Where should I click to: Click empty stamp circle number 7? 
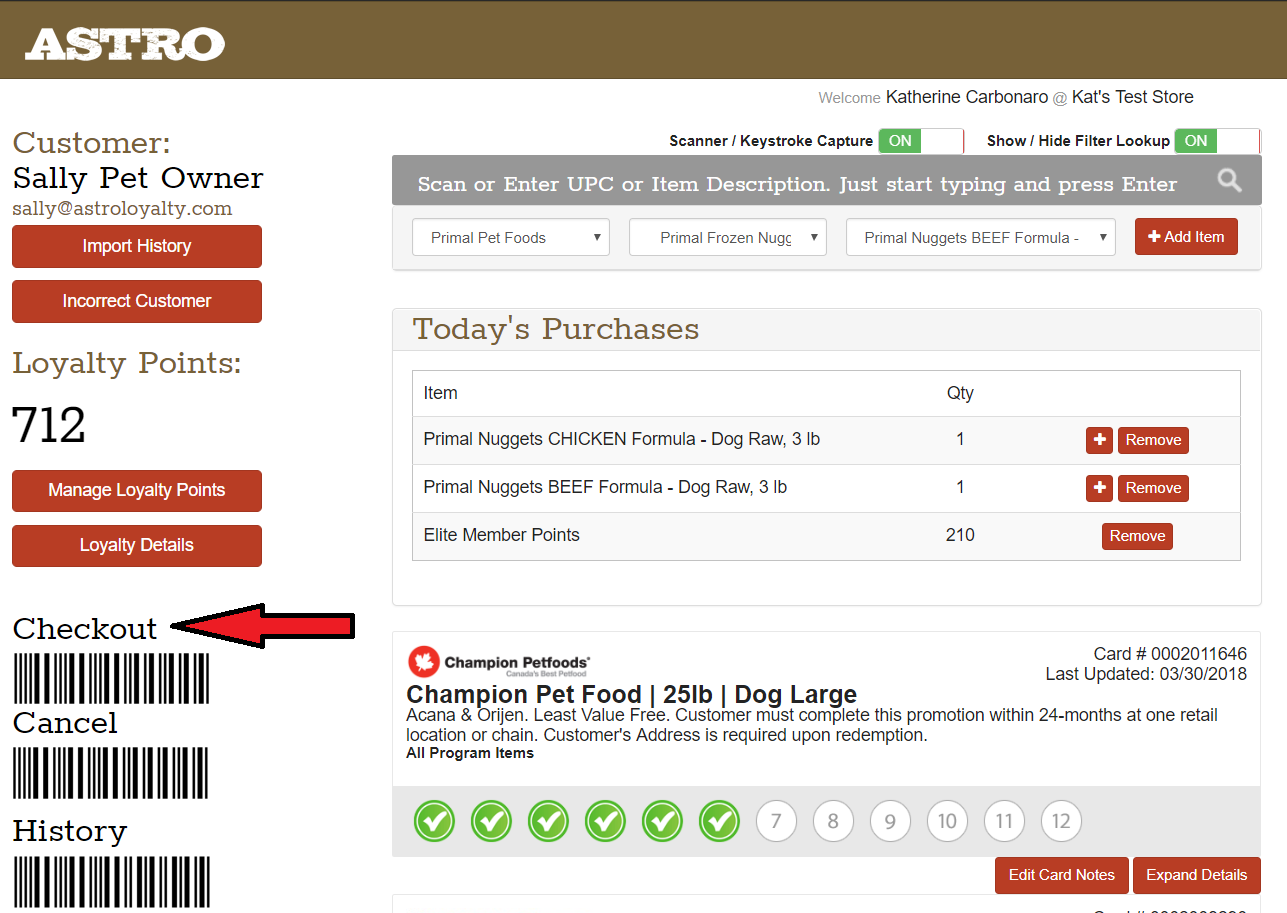(x=776, y=821)
